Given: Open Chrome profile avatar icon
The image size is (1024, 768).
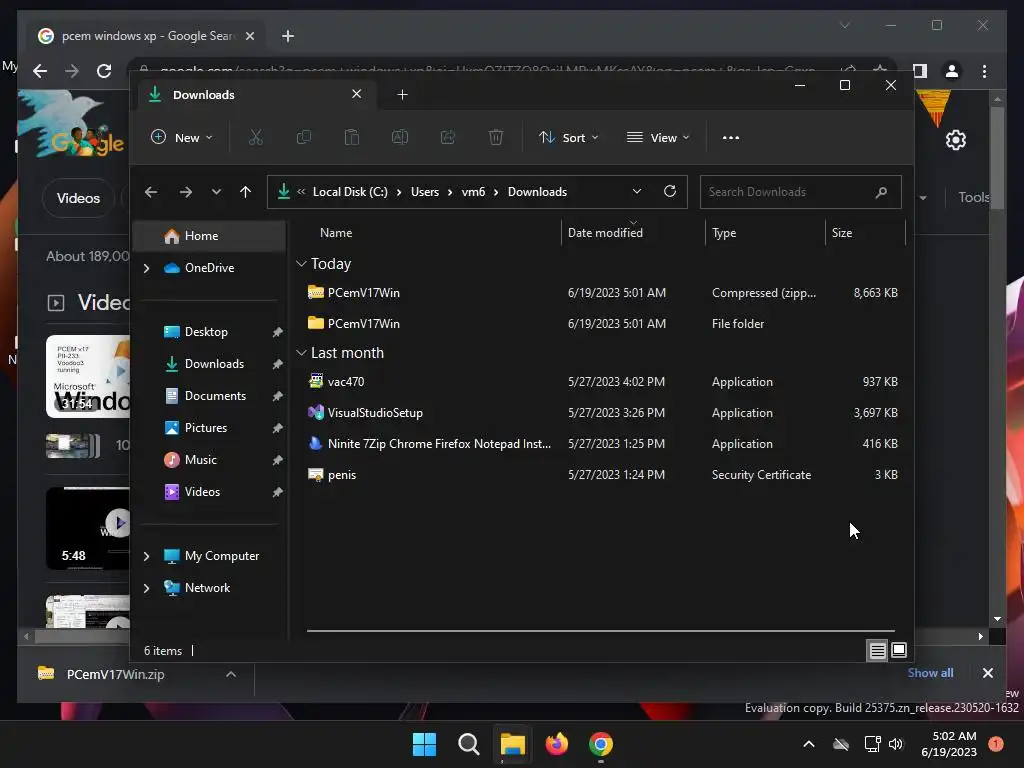Looking at the screenshot, I should [952, 71].
